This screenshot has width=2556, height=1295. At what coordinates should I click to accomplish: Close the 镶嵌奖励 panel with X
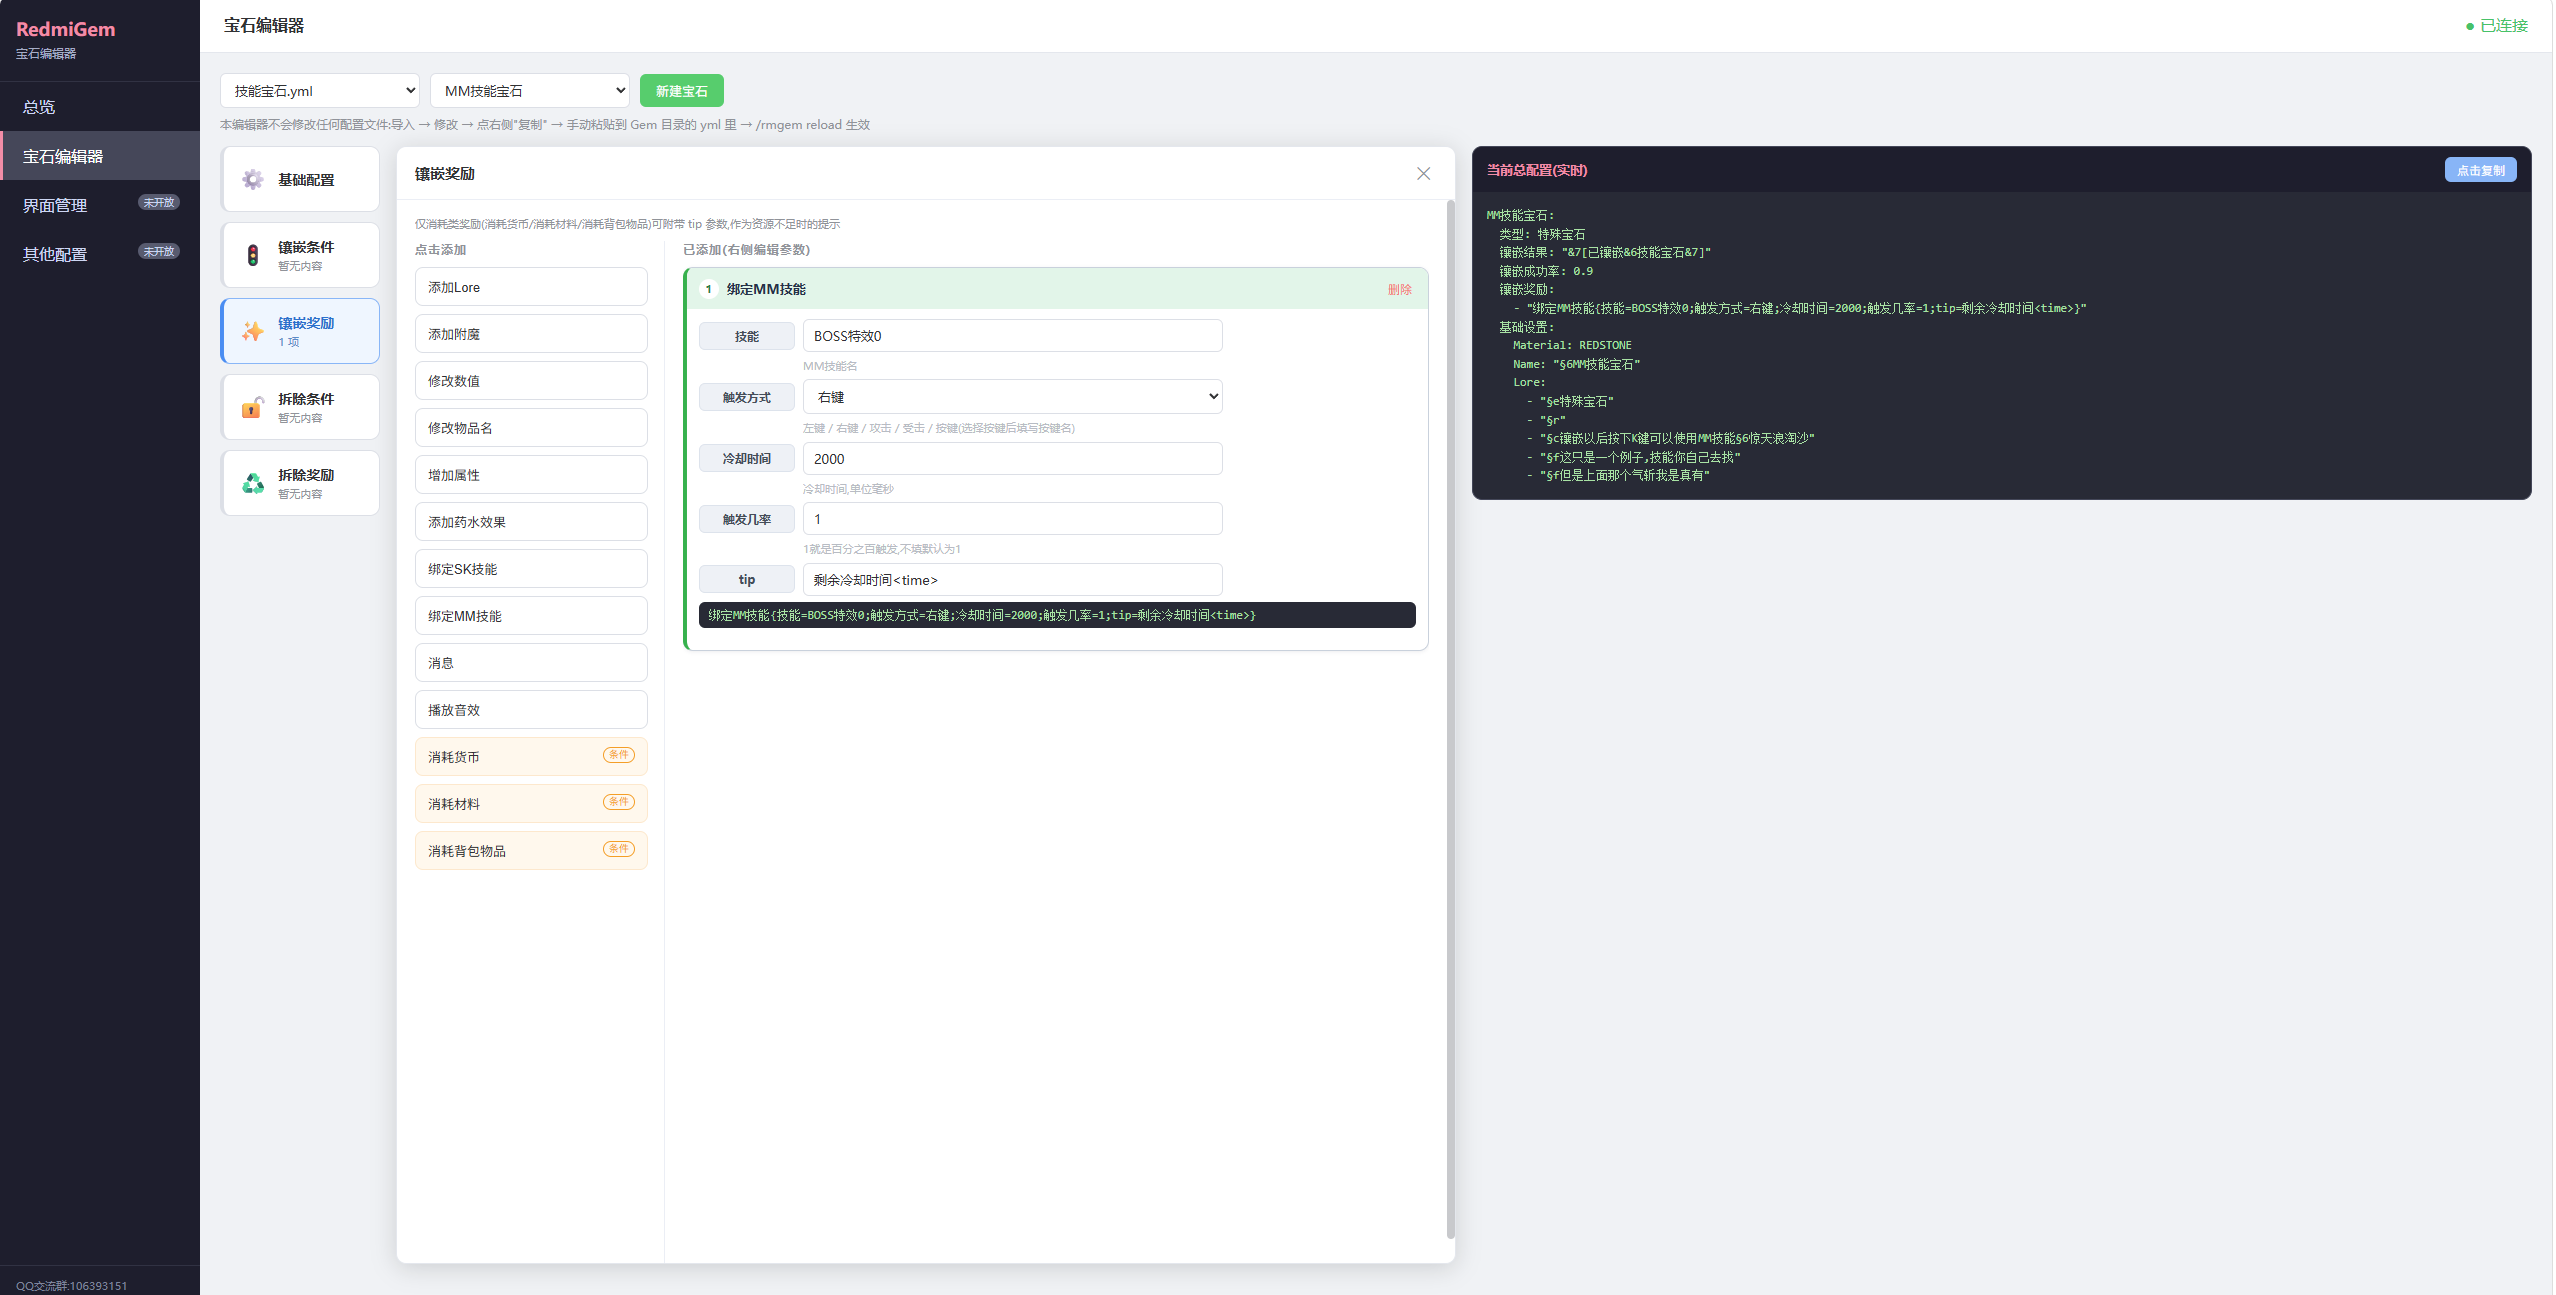[1423, 174]
